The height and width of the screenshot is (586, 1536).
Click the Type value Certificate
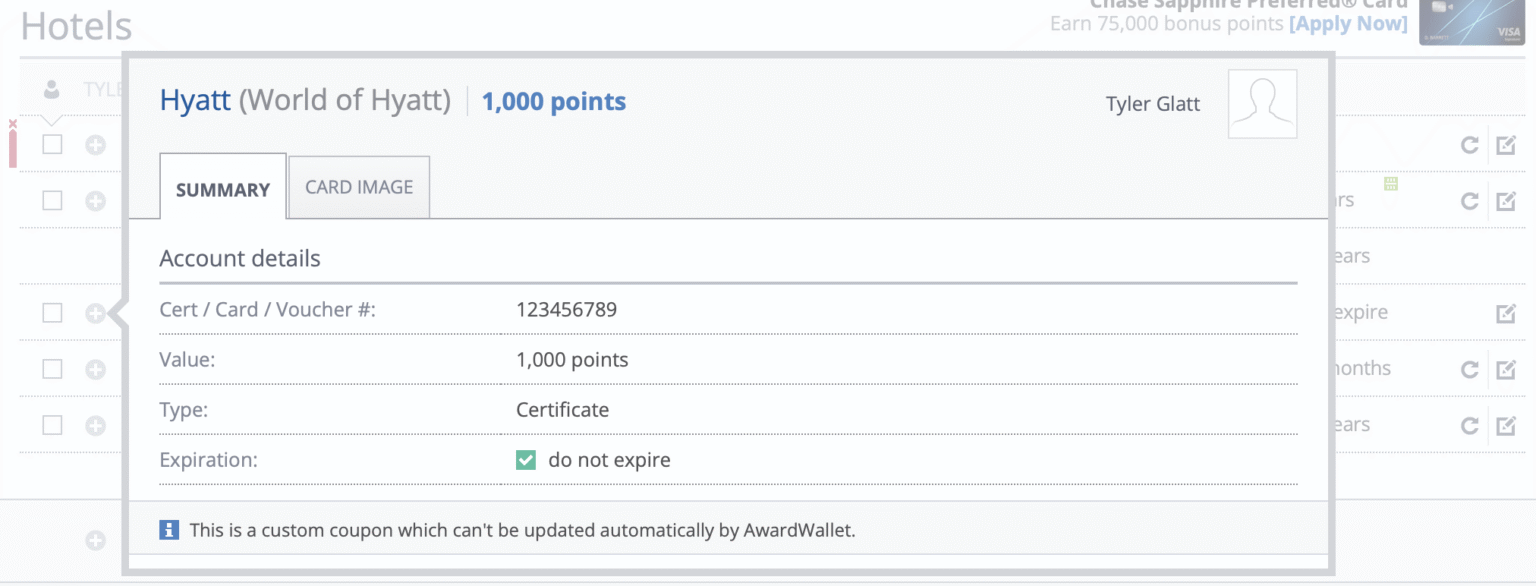[x=562, y=409]
